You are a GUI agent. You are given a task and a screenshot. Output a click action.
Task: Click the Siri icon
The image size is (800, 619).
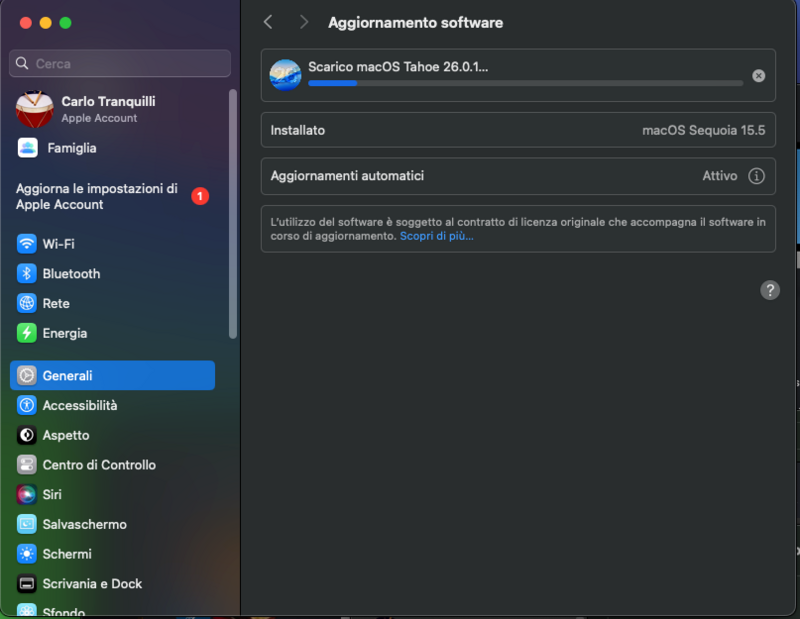click(27, 494)
